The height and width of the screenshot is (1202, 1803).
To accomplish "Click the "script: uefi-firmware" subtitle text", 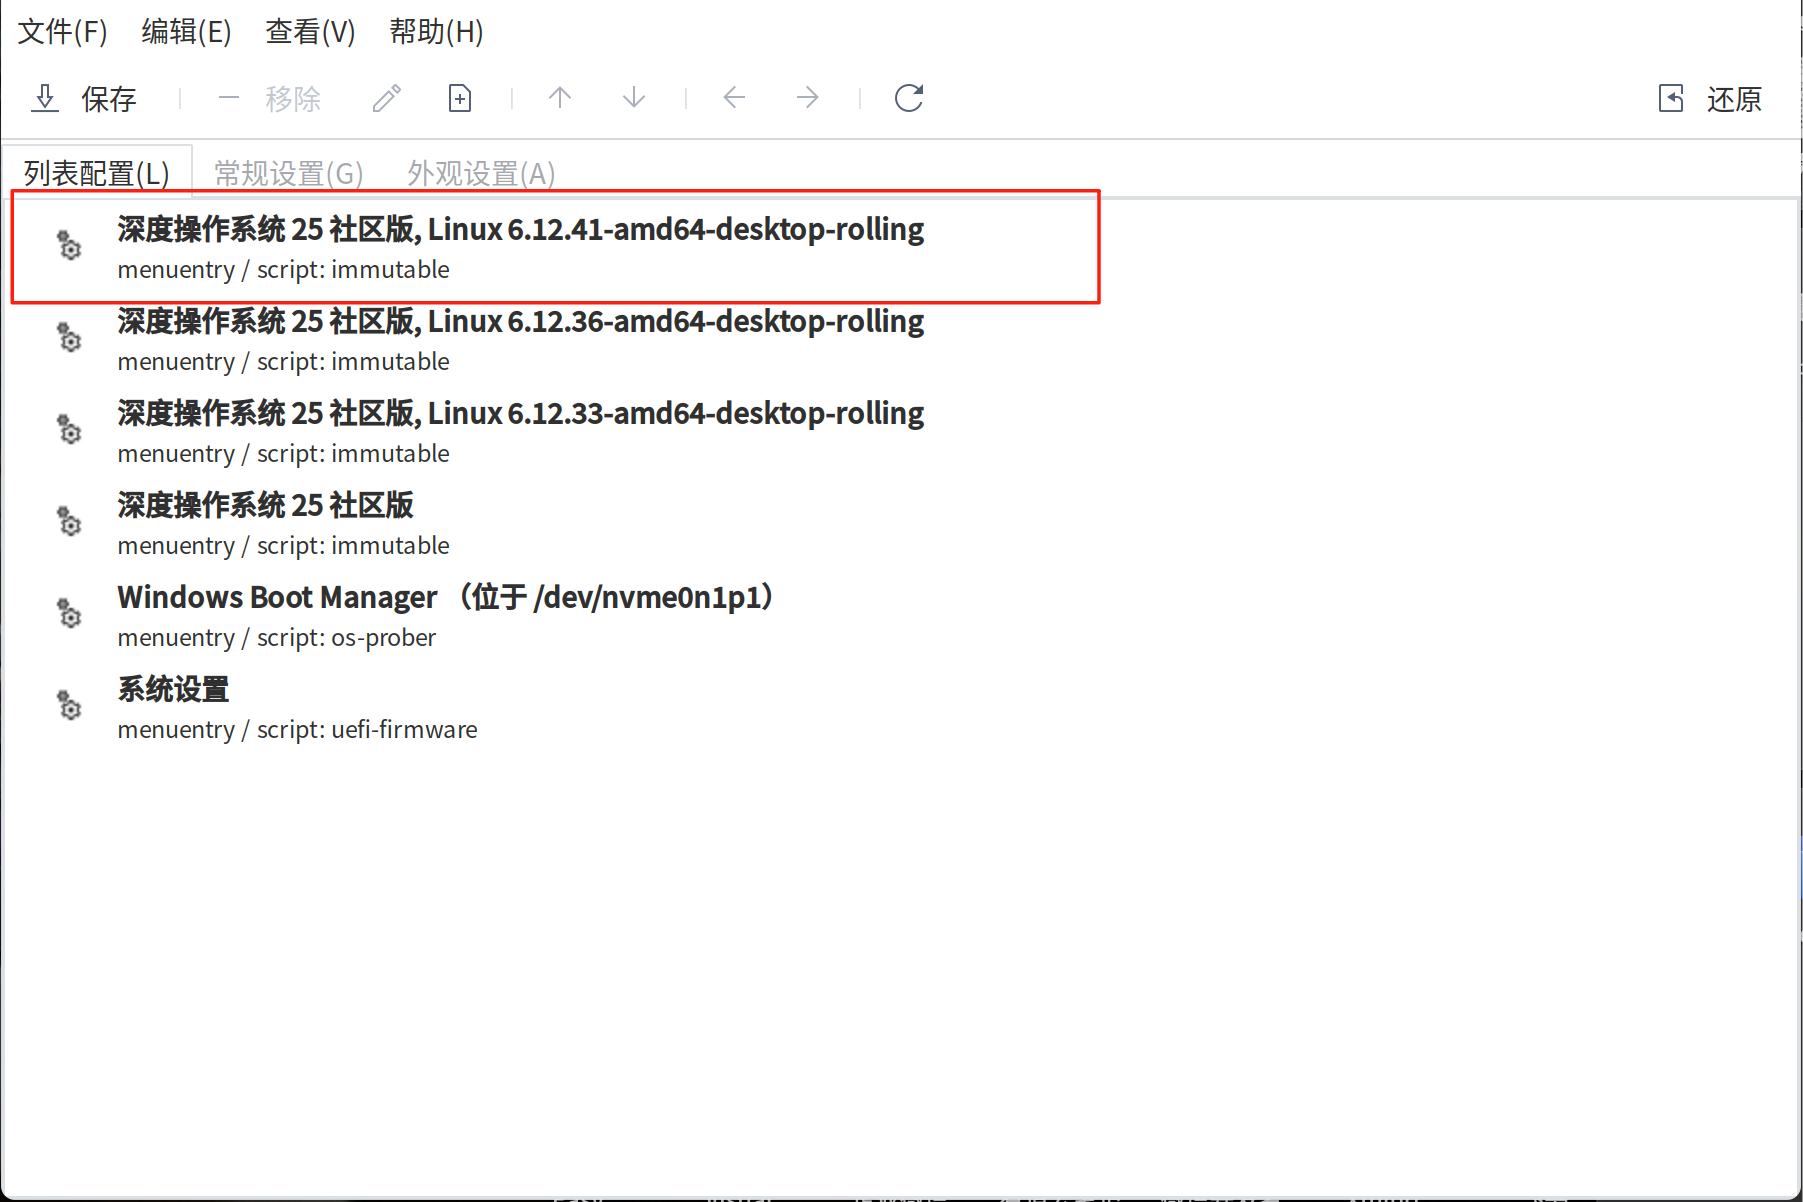I will coord(367,730).
